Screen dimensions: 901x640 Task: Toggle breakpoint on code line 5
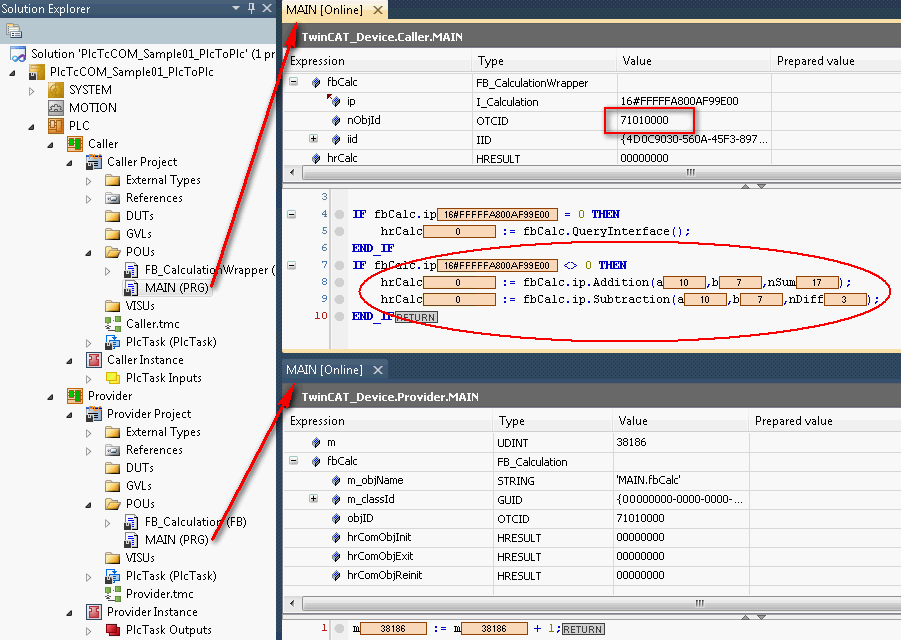[x=340, y=232]
